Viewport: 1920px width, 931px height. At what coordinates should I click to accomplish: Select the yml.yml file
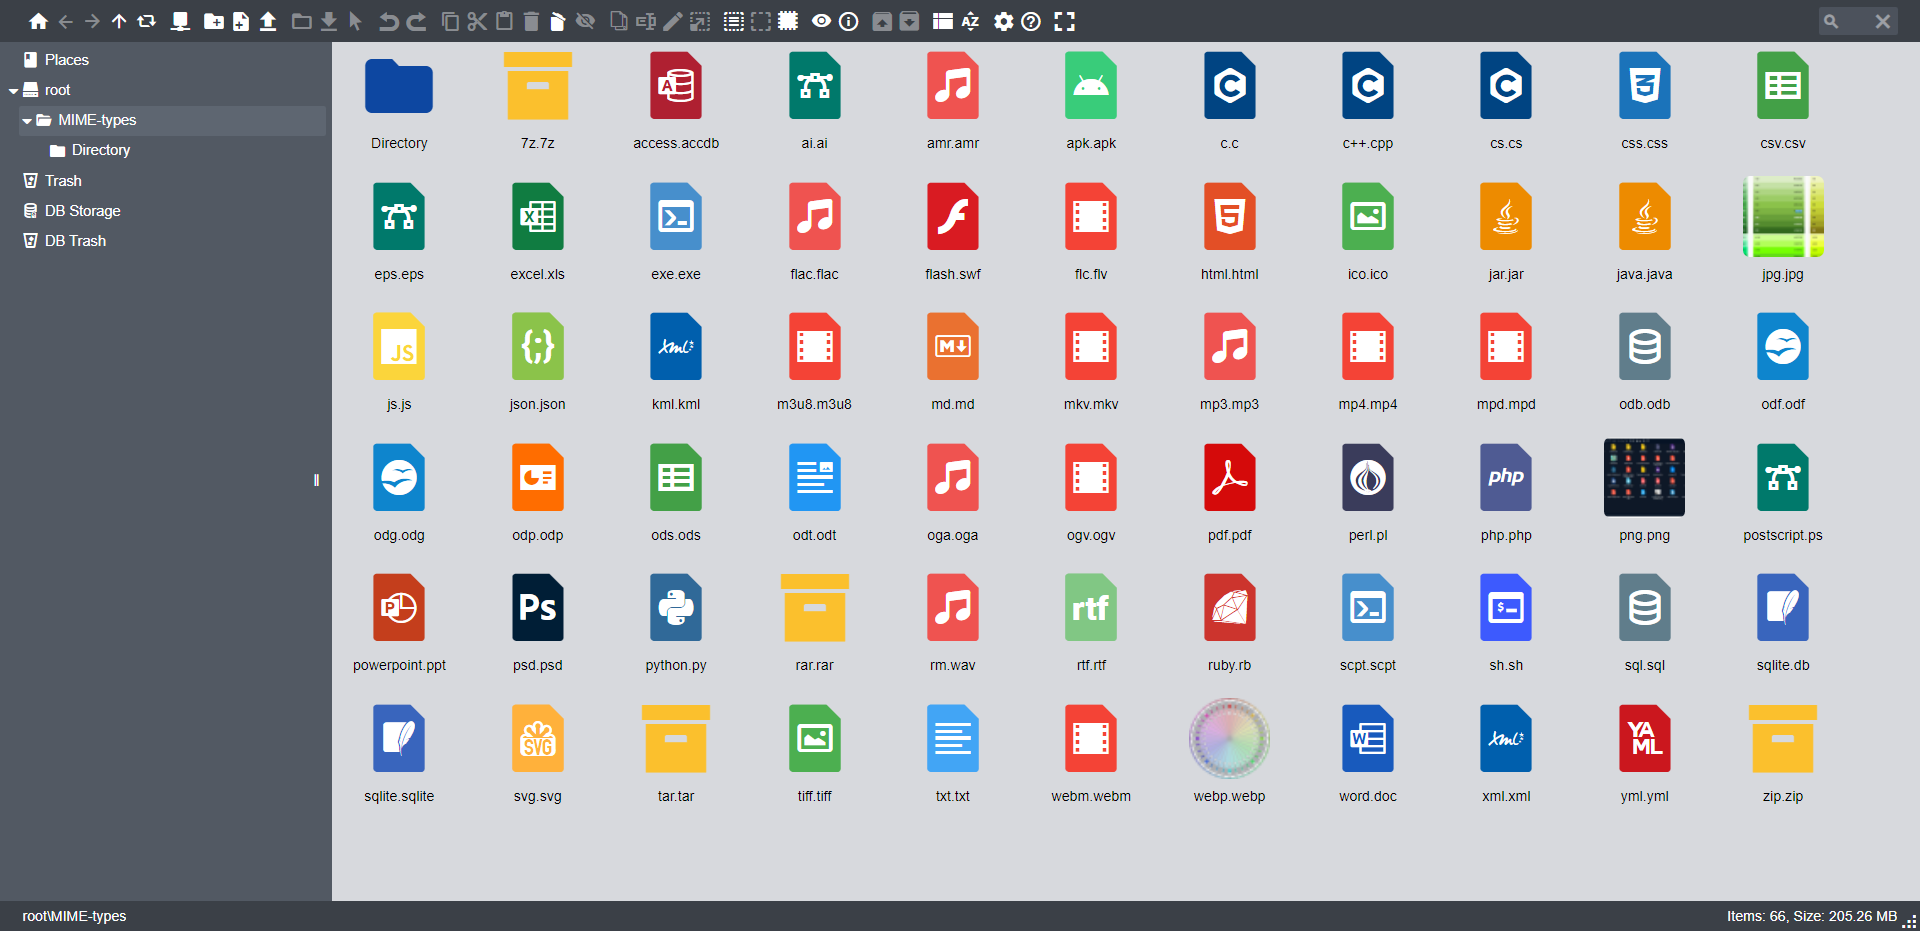click(x=1645, y=752)
